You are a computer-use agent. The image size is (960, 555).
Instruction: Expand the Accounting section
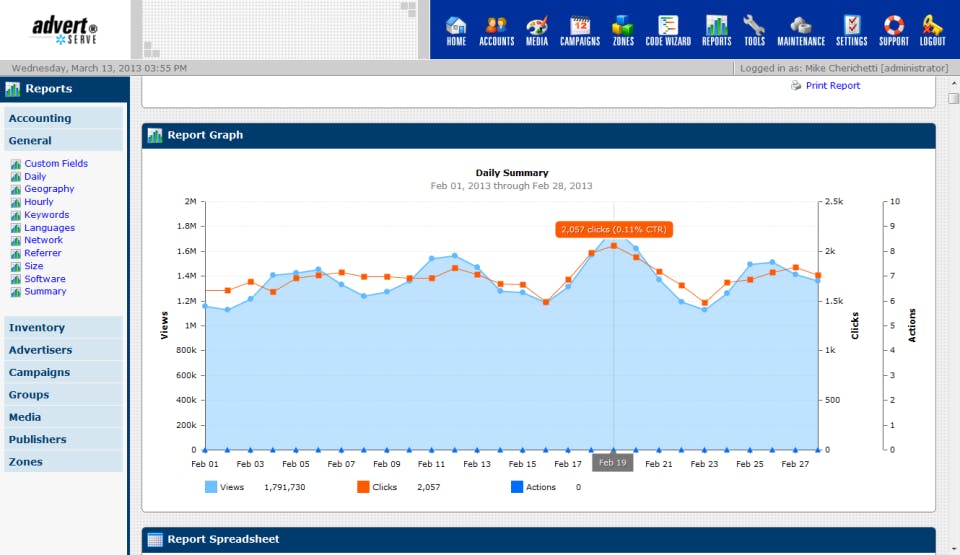[x=64, y=118]
